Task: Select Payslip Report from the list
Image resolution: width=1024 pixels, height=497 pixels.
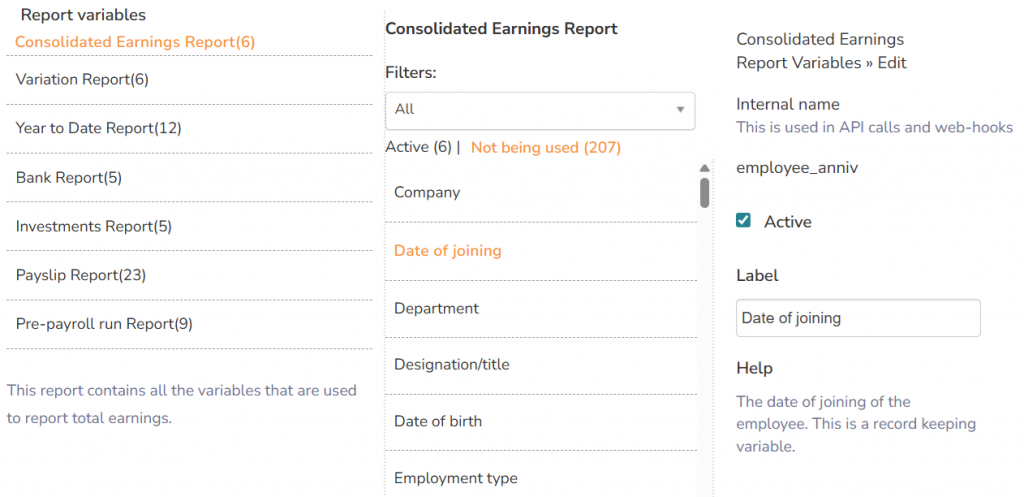Action: [x=81, y=275]
